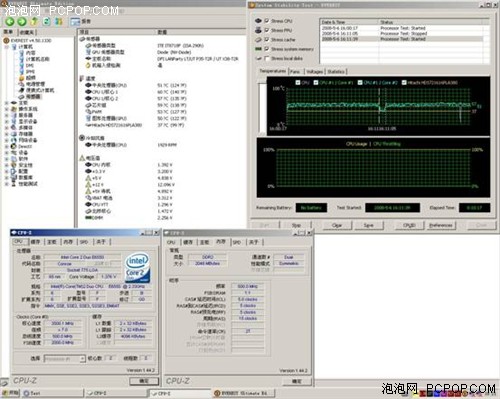
Task: Toggle the CPU #1 / Core #1 graph checkbox
Action: tap(316, 82)
